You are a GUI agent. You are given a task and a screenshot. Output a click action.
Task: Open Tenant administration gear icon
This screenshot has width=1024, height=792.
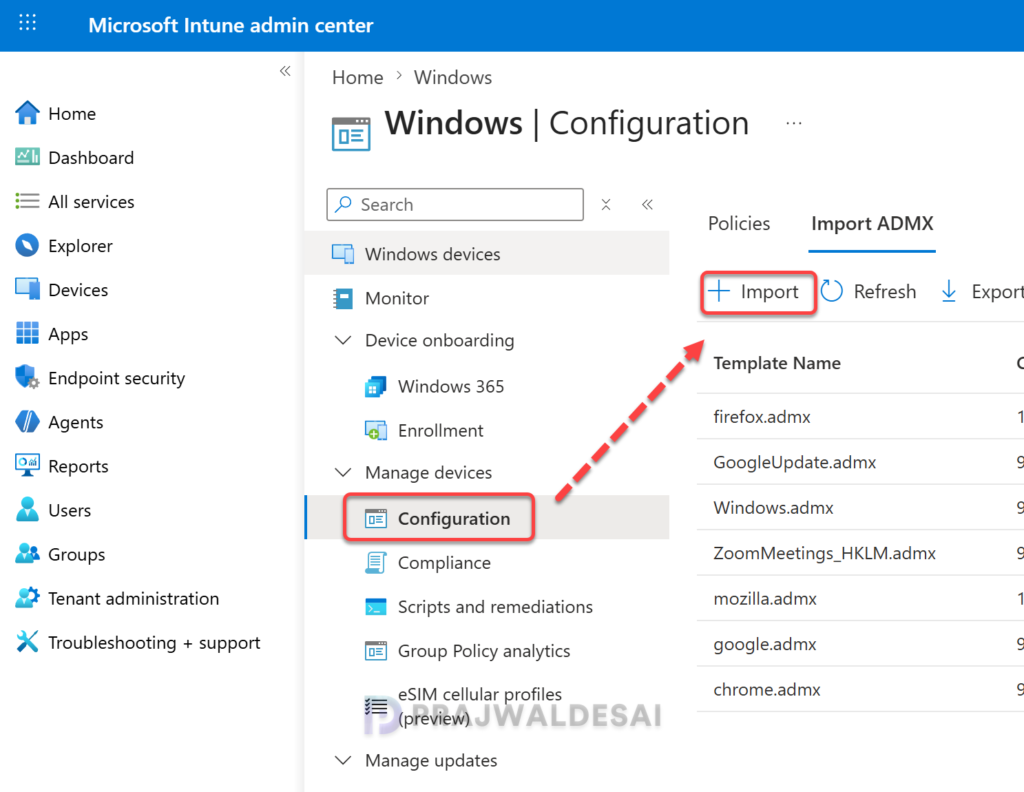click(27, 598)
